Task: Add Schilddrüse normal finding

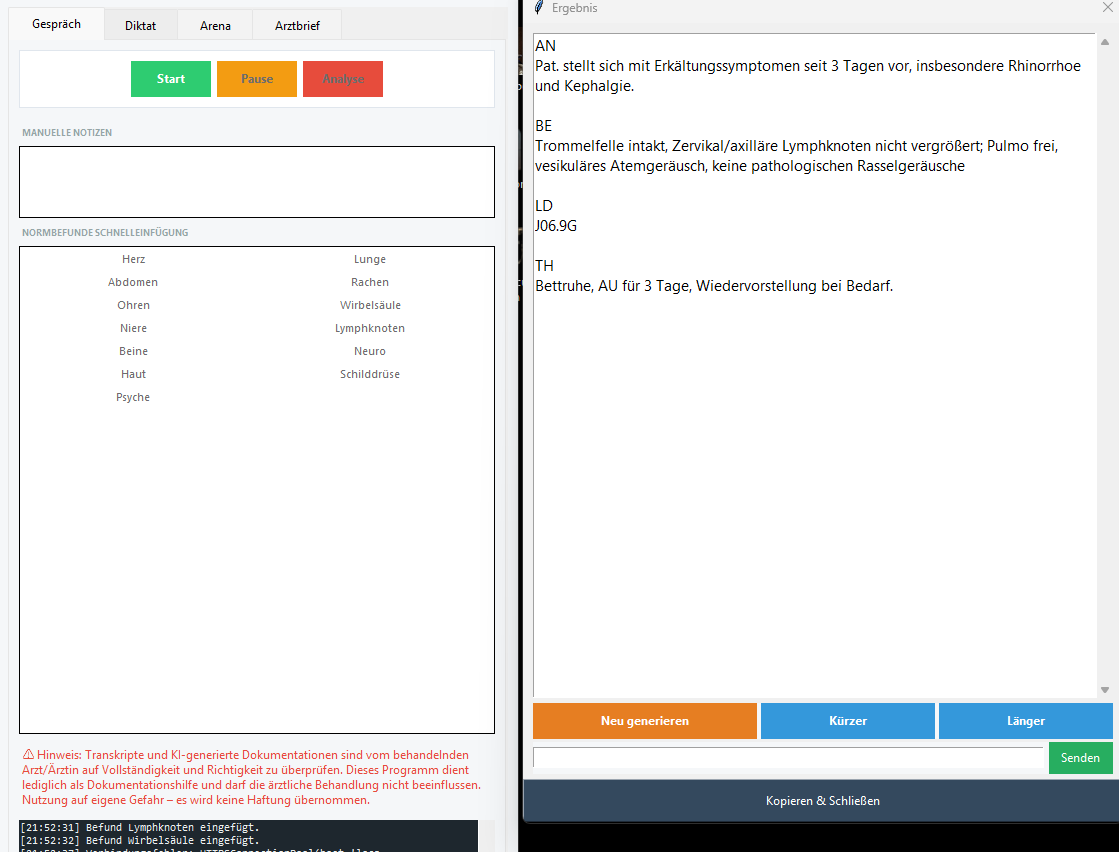Action: (369, 374)
